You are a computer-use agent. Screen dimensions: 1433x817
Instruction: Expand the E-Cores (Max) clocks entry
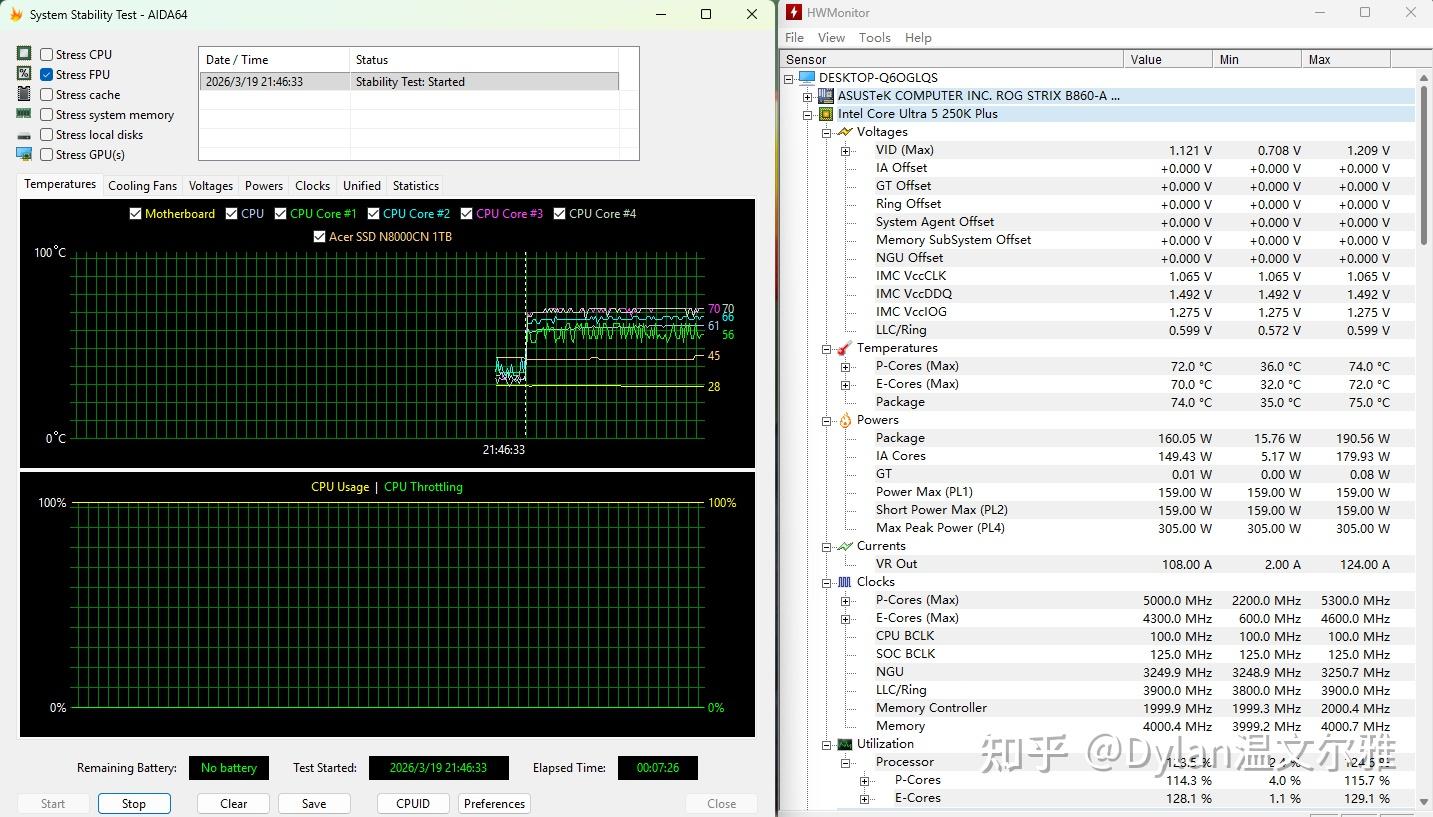[846, 619]
